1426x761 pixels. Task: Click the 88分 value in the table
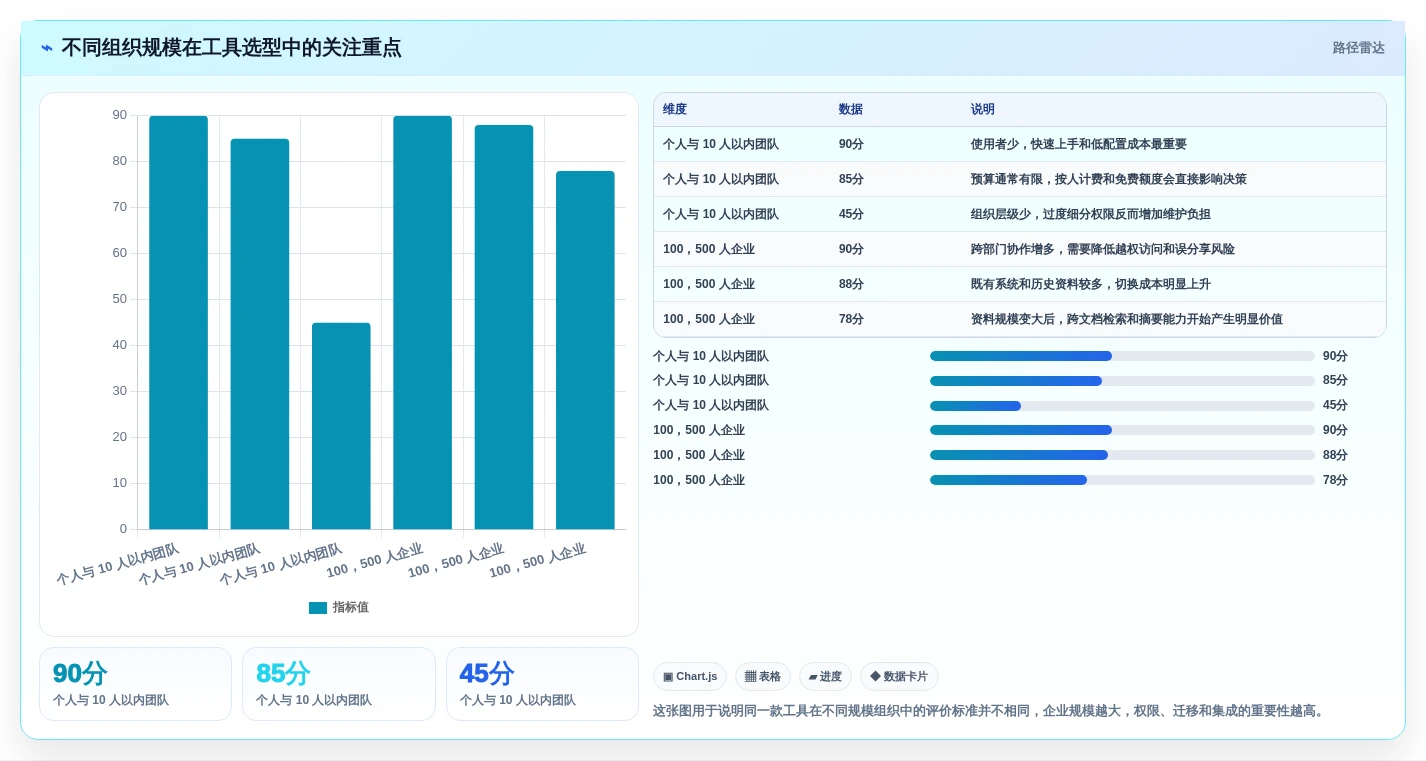[x=851, y=284]
